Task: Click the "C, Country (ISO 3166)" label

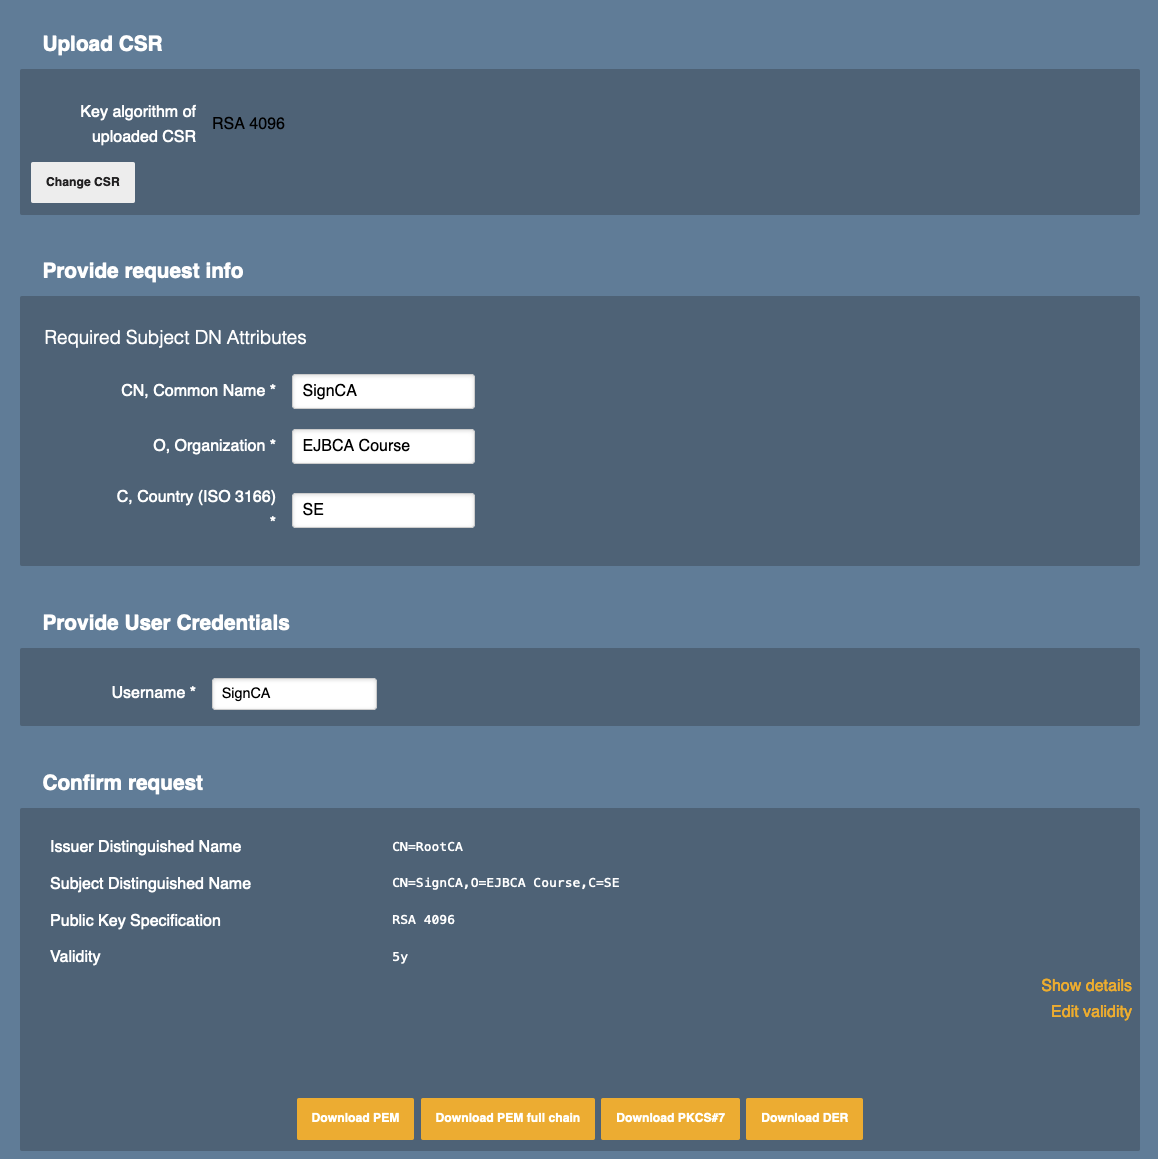Action: point(196,497)
